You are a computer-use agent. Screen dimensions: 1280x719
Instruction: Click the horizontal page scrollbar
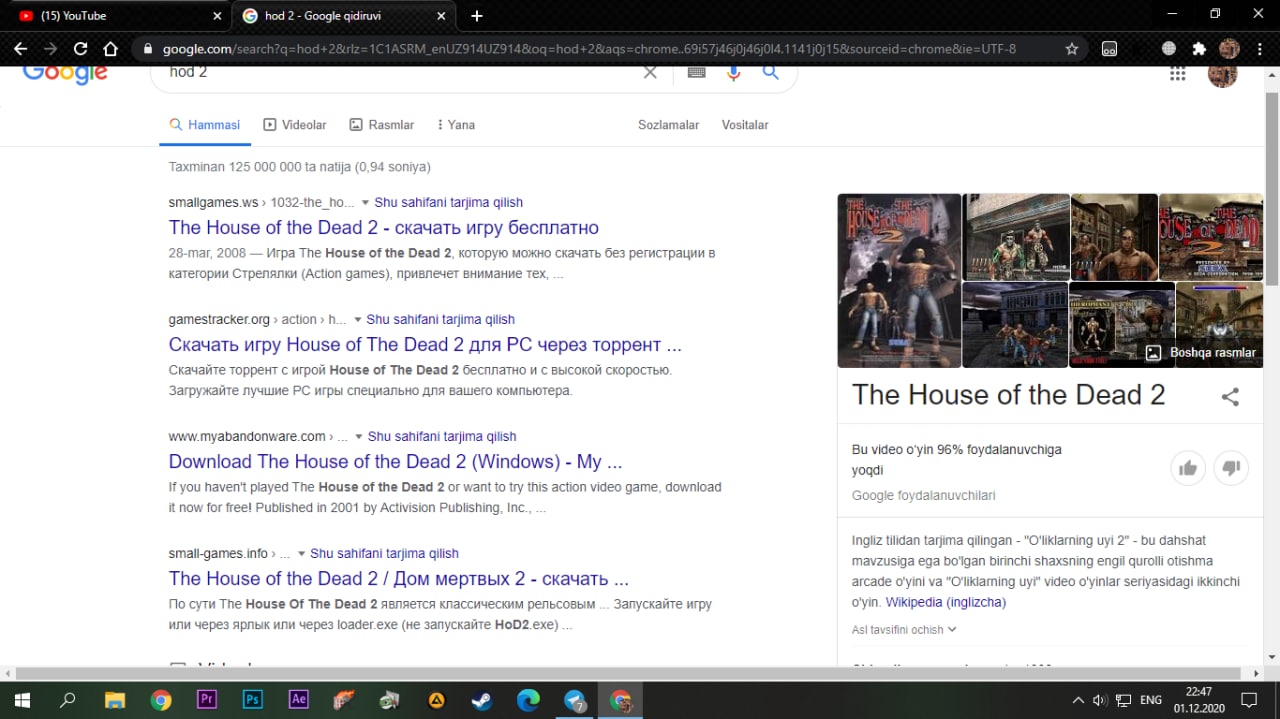pyautogui.click(x=628, y=674)
